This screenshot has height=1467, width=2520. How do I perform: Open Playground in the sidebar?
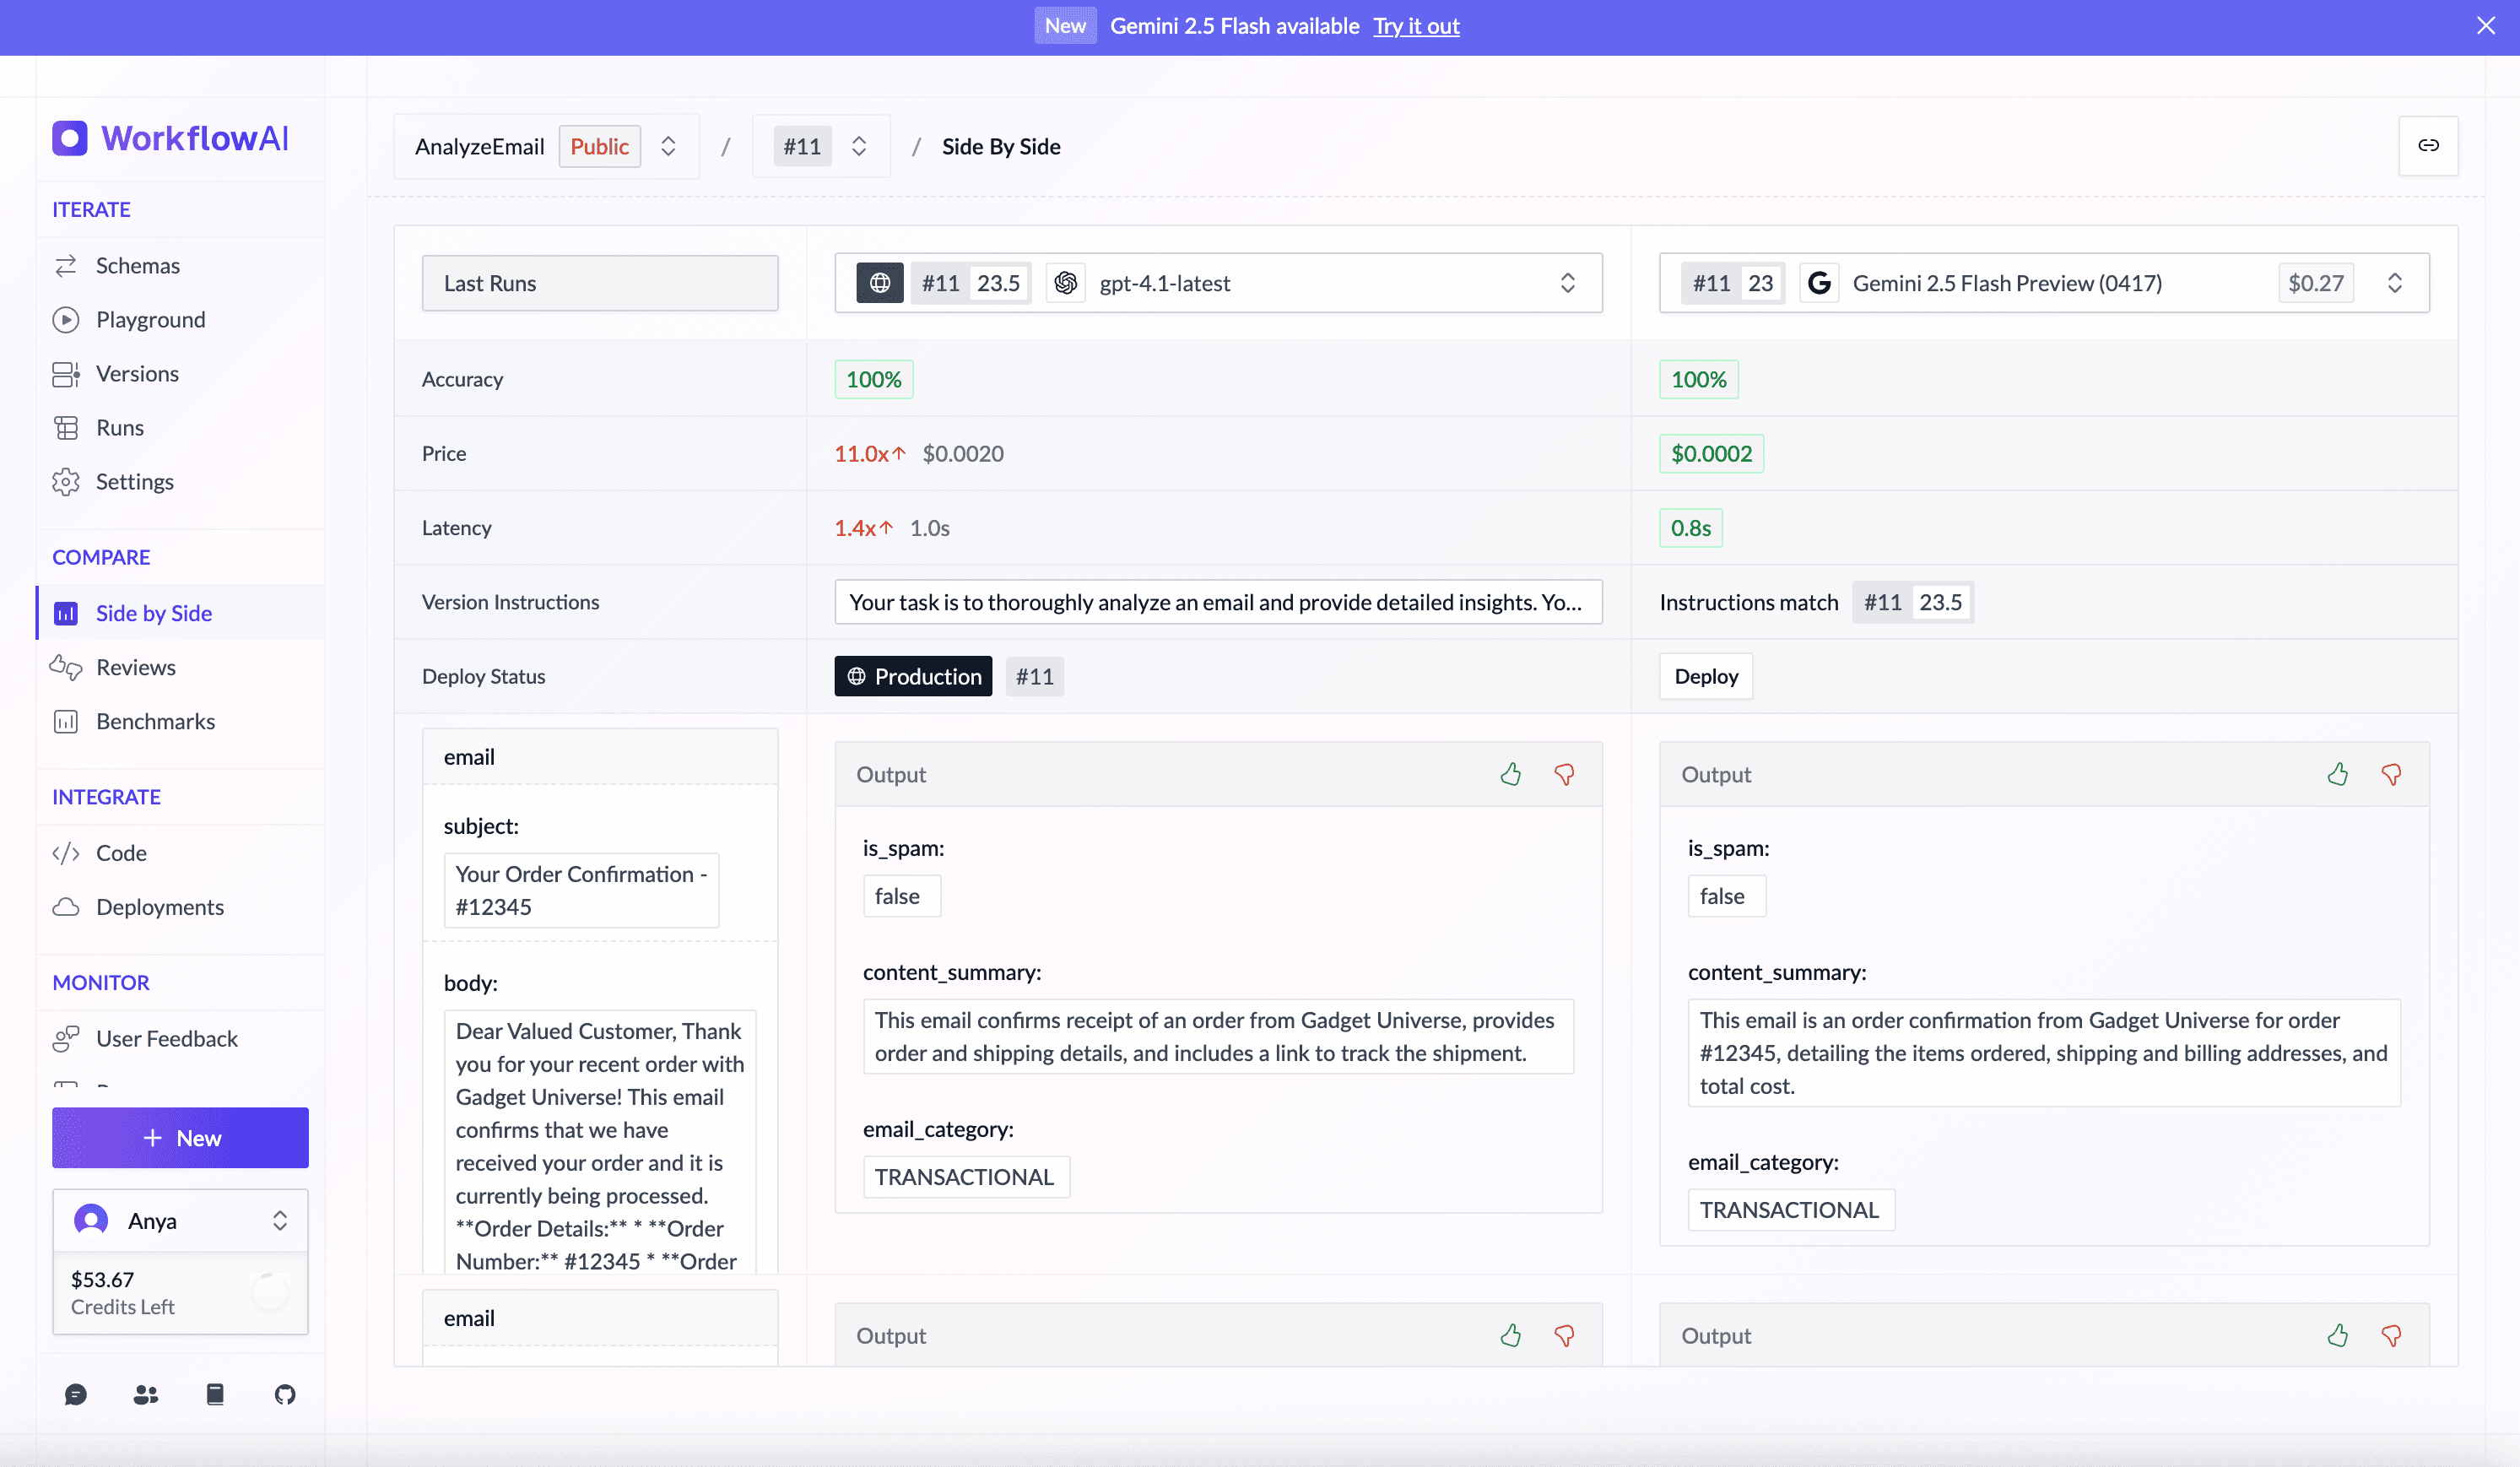click(x=150, y=319)
